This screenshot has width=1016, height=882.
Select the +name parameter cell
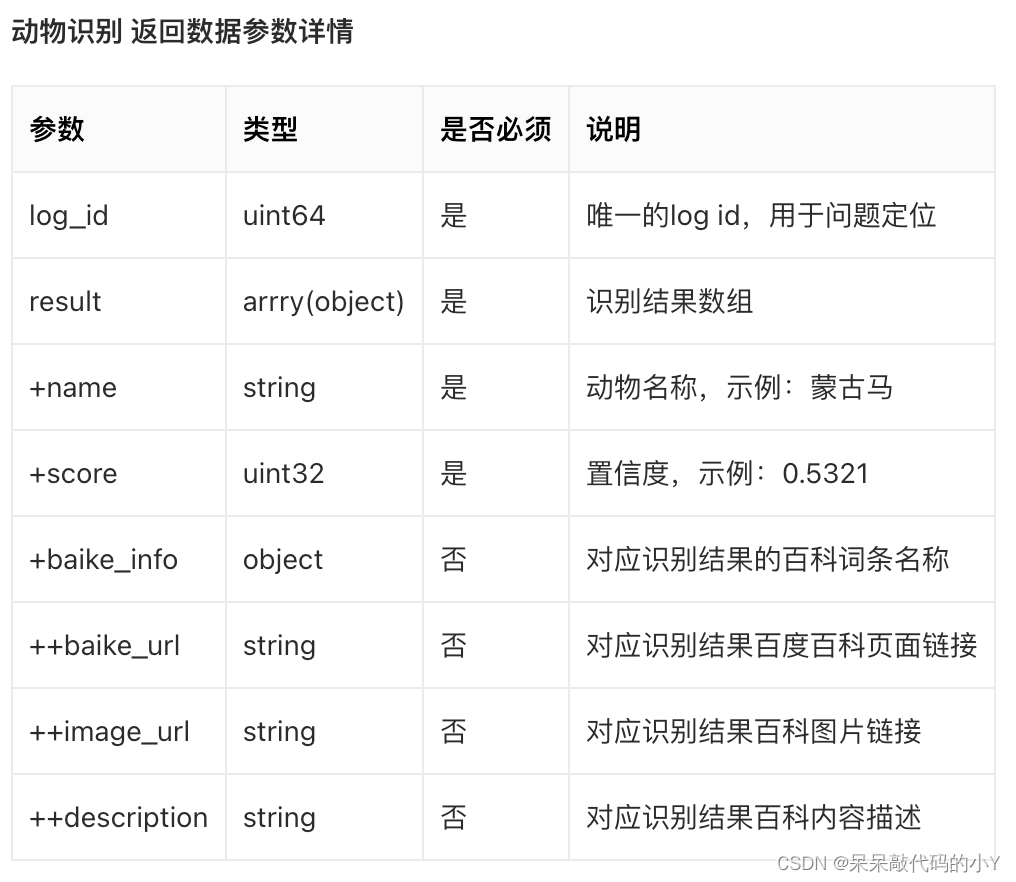coord(73,387)
